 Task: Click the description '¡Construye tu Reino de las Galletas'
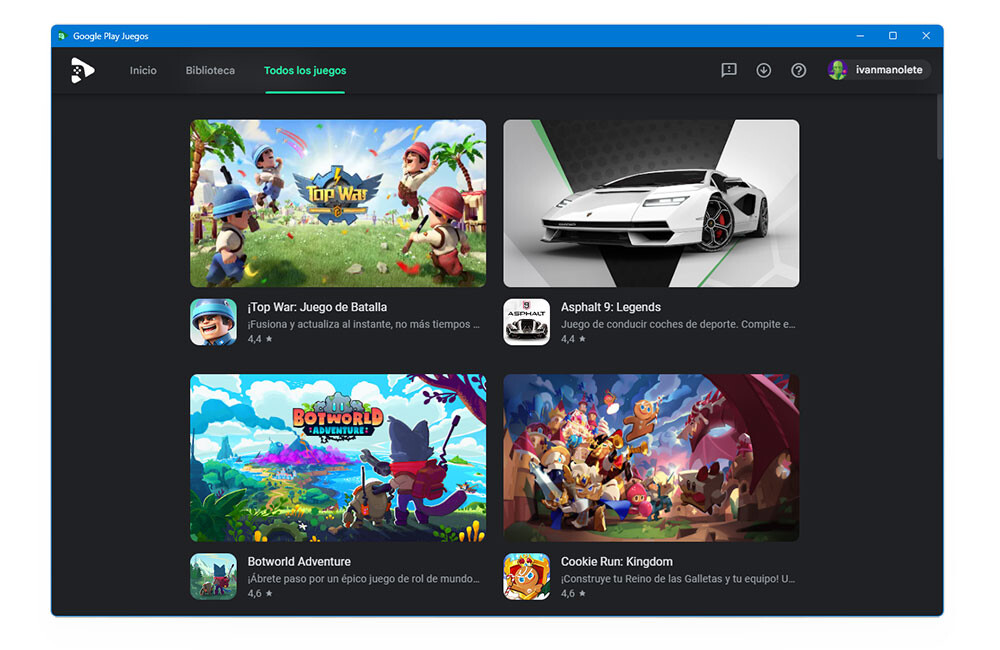[678, 579]
